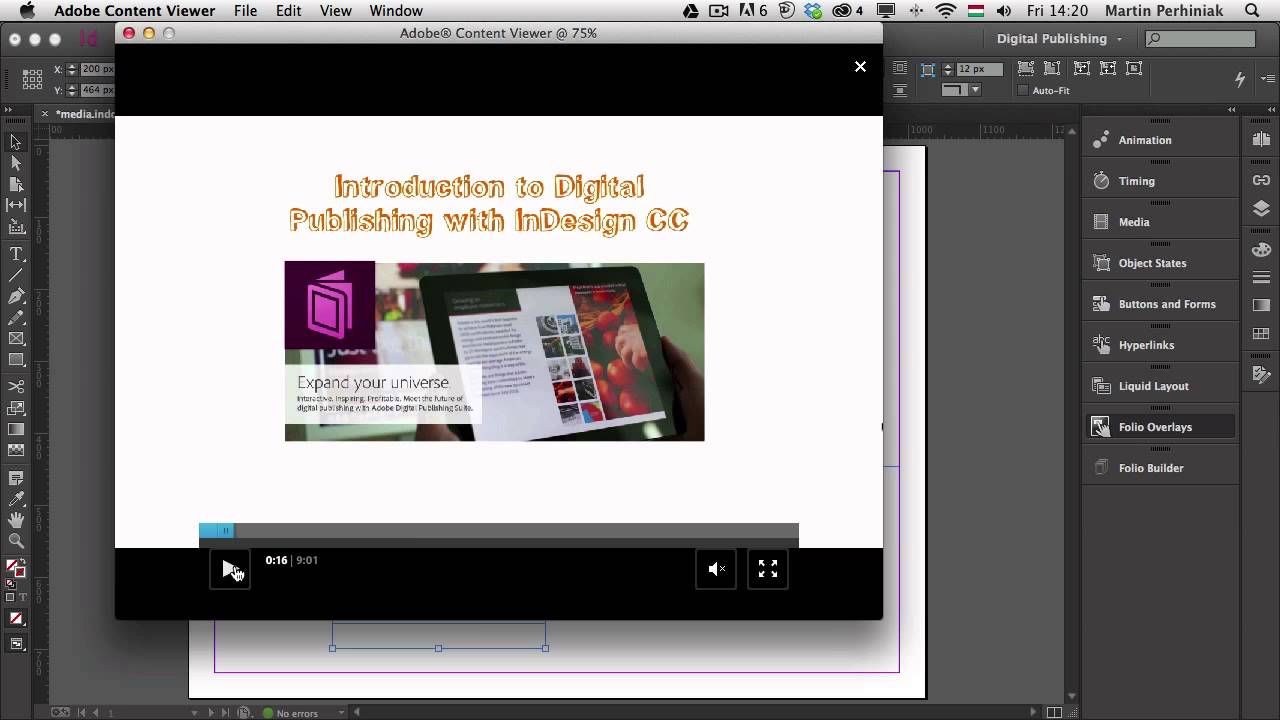Click the reference point locator grid

pos(32,79)
